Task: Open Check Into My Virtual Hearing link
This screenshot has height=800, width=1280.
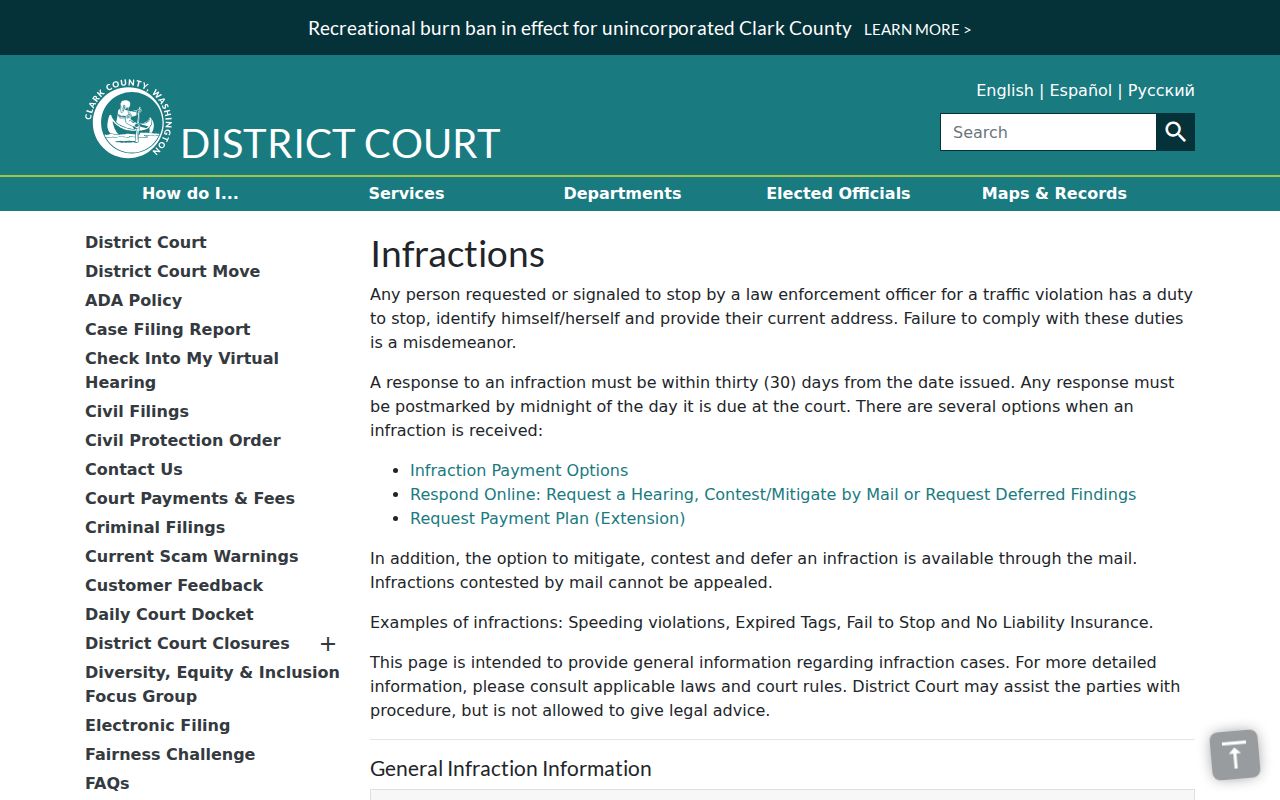Action: tap(182, 370)
